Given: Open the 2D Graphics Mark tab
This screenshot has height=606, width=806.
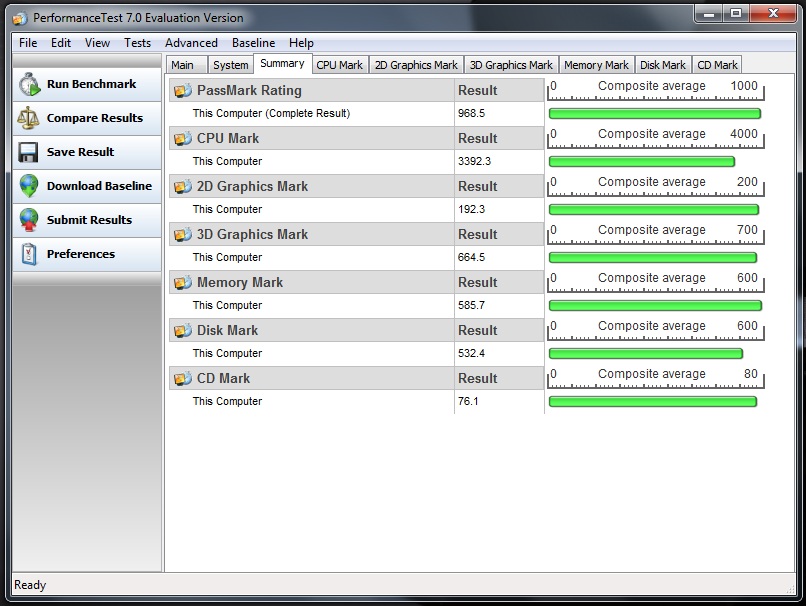Looking at the screenshot, I should click(416, 65).
